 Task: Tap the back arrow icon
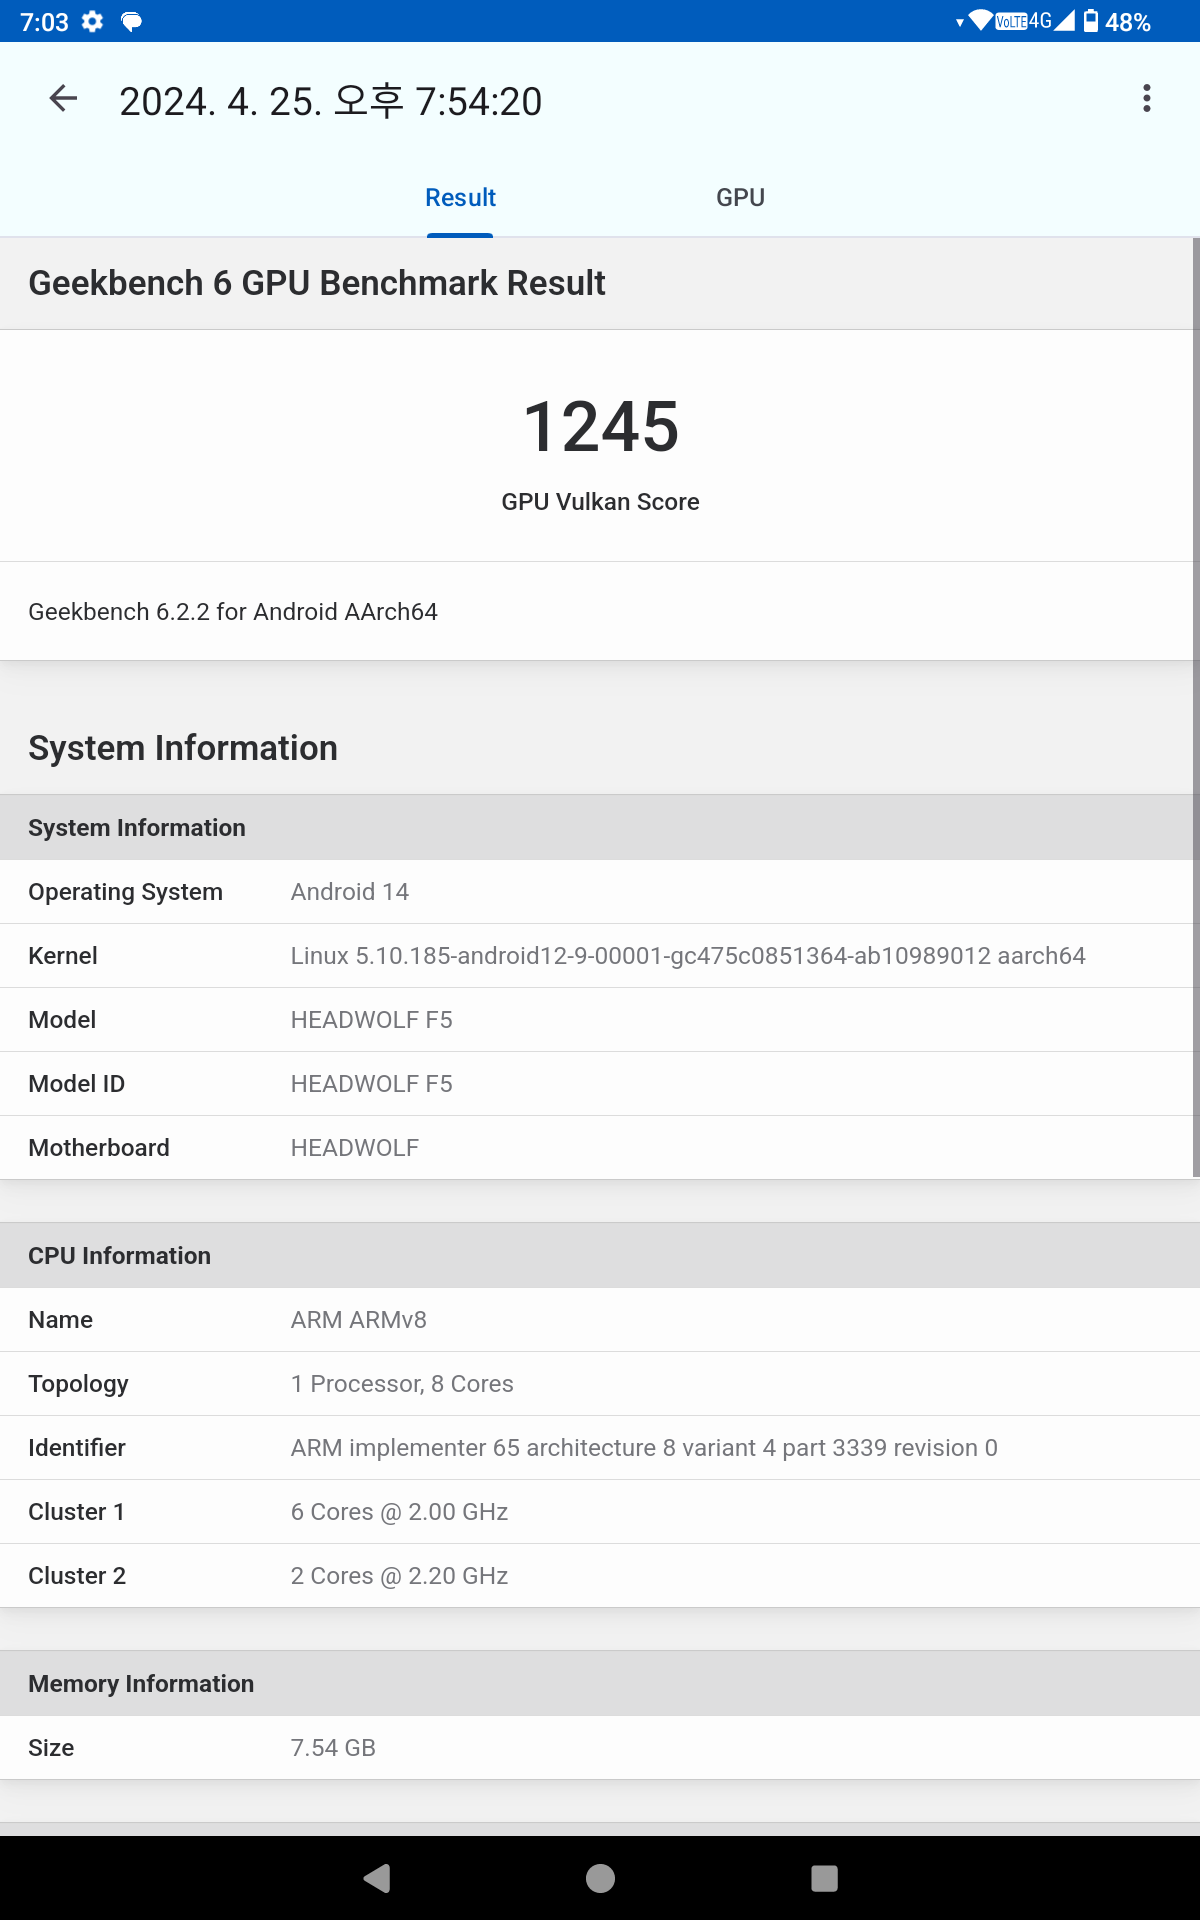point(63,98)
